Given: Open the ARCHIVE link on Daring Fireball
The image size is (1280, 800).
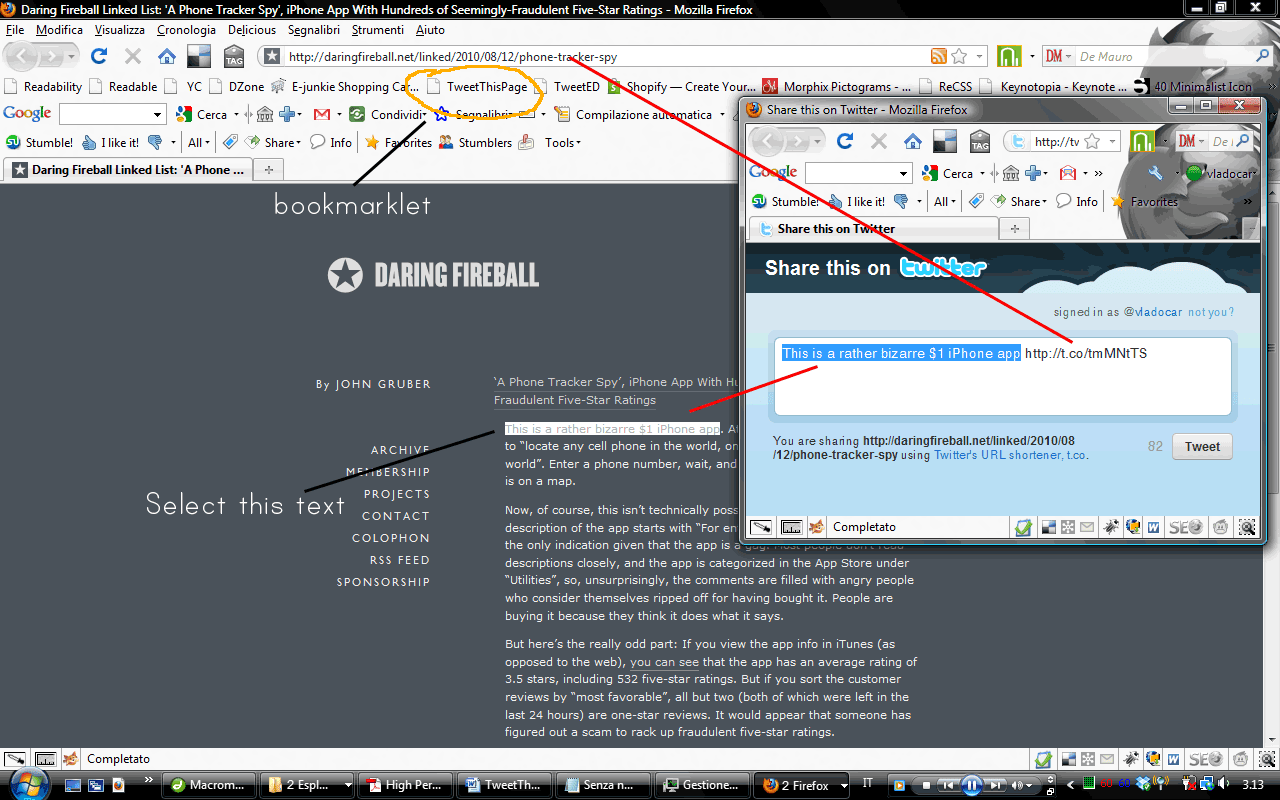Looking at the screenshot, I should [x=400, y=450].
